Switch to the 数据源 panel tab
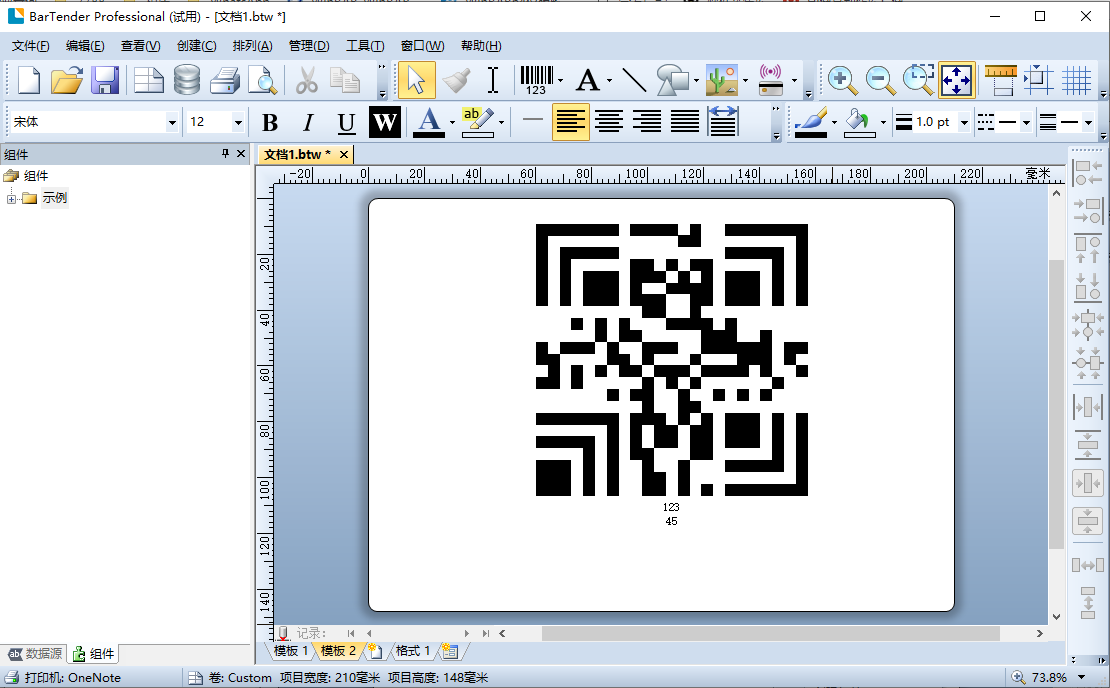The height and width of the screenshot is (688, 1110). tap(35, 653)
